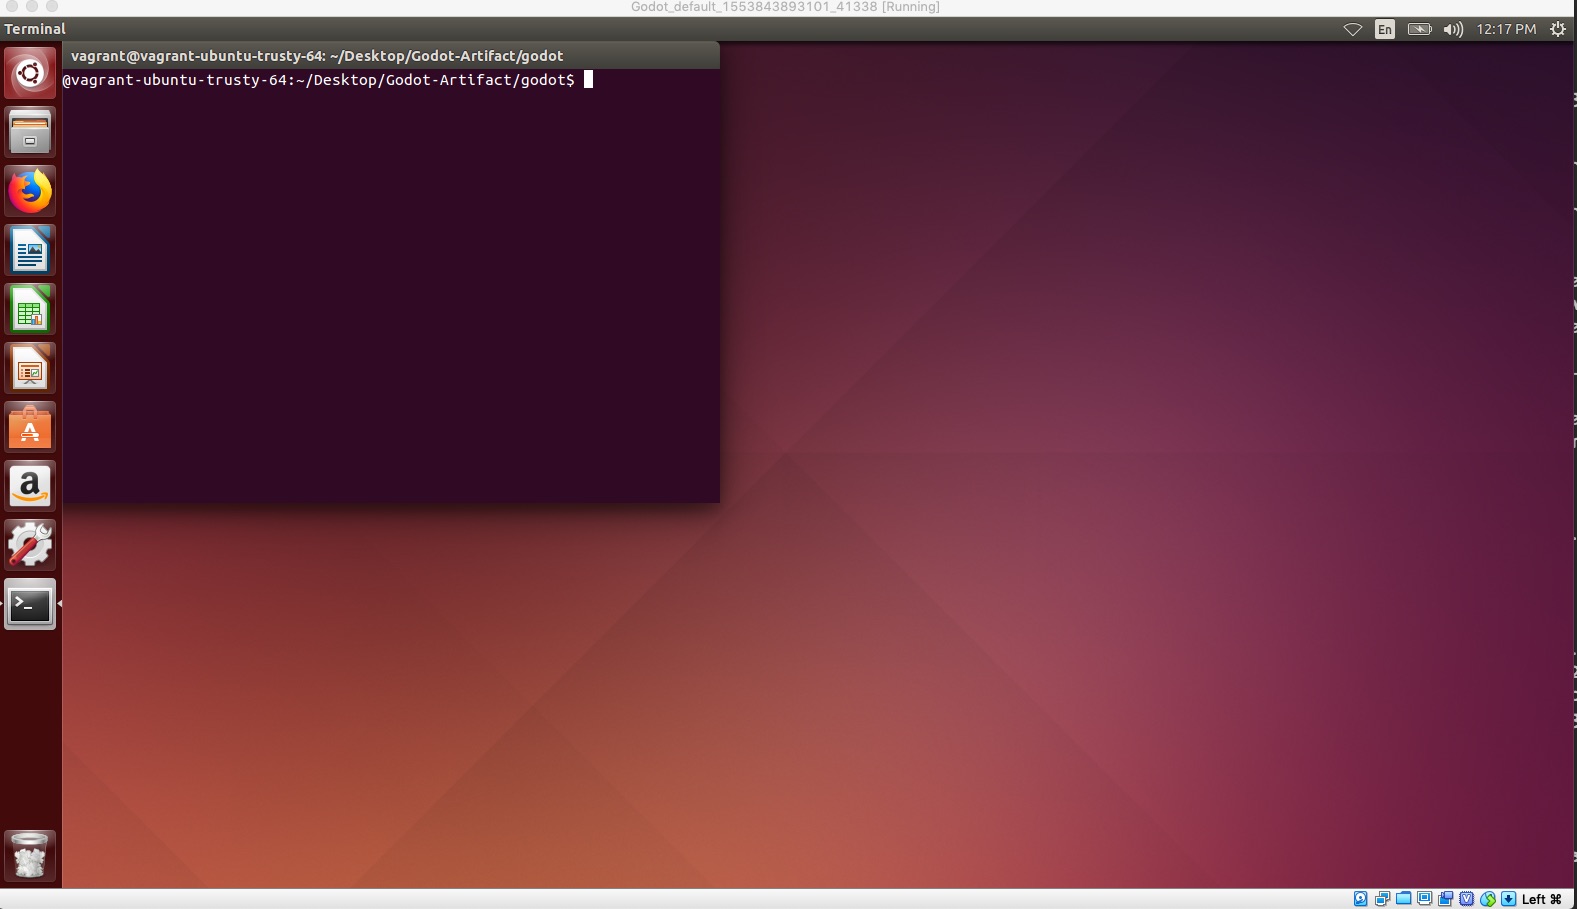
Task: Click the terminal window title bar text
Action: pos(317,56)
